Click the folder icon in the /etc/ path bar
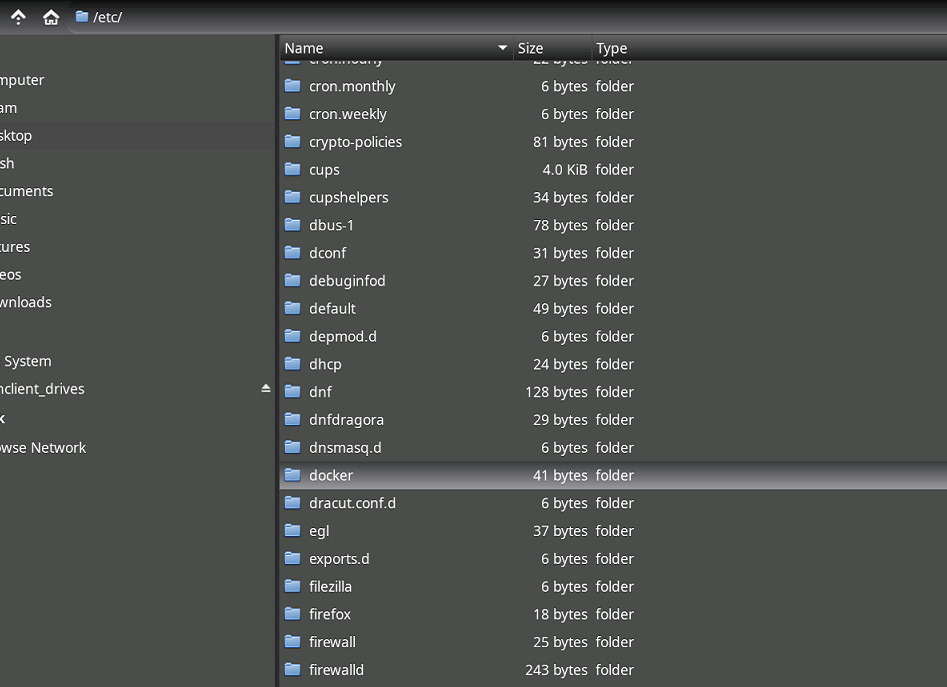The height and width of the screenshot is (687, 947). tap(82, 17)
